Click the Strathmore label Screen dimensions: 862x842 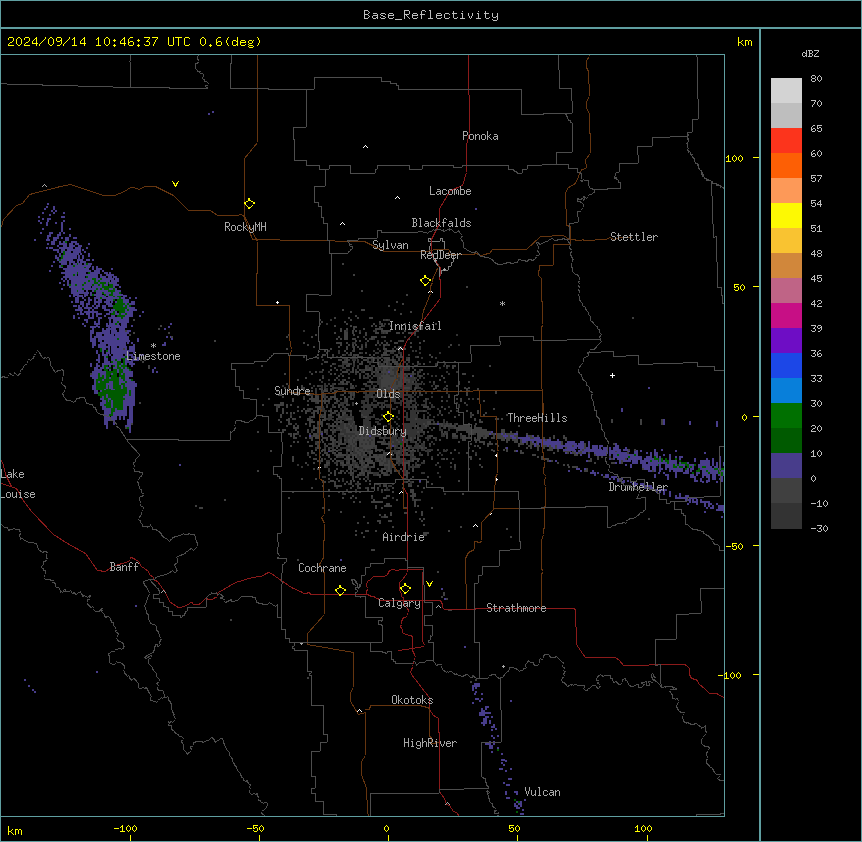point(516,608)
